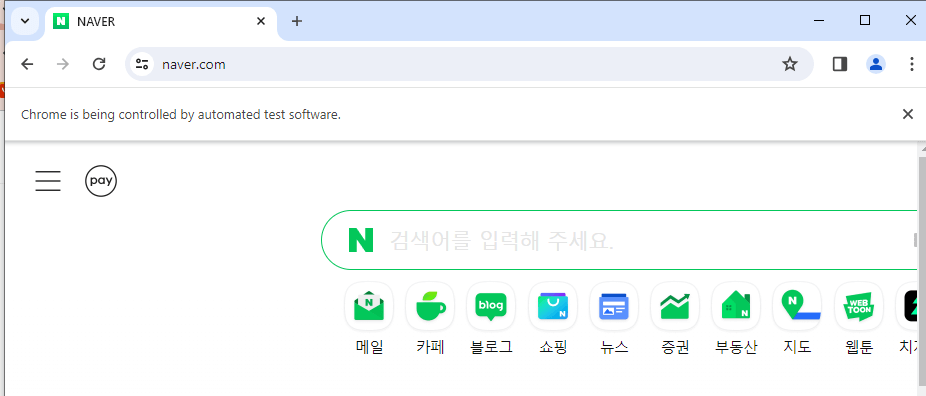This screenshot has width=926, height=396.
Task: Click the 메일 text label
Action: [x=369, y=348]
